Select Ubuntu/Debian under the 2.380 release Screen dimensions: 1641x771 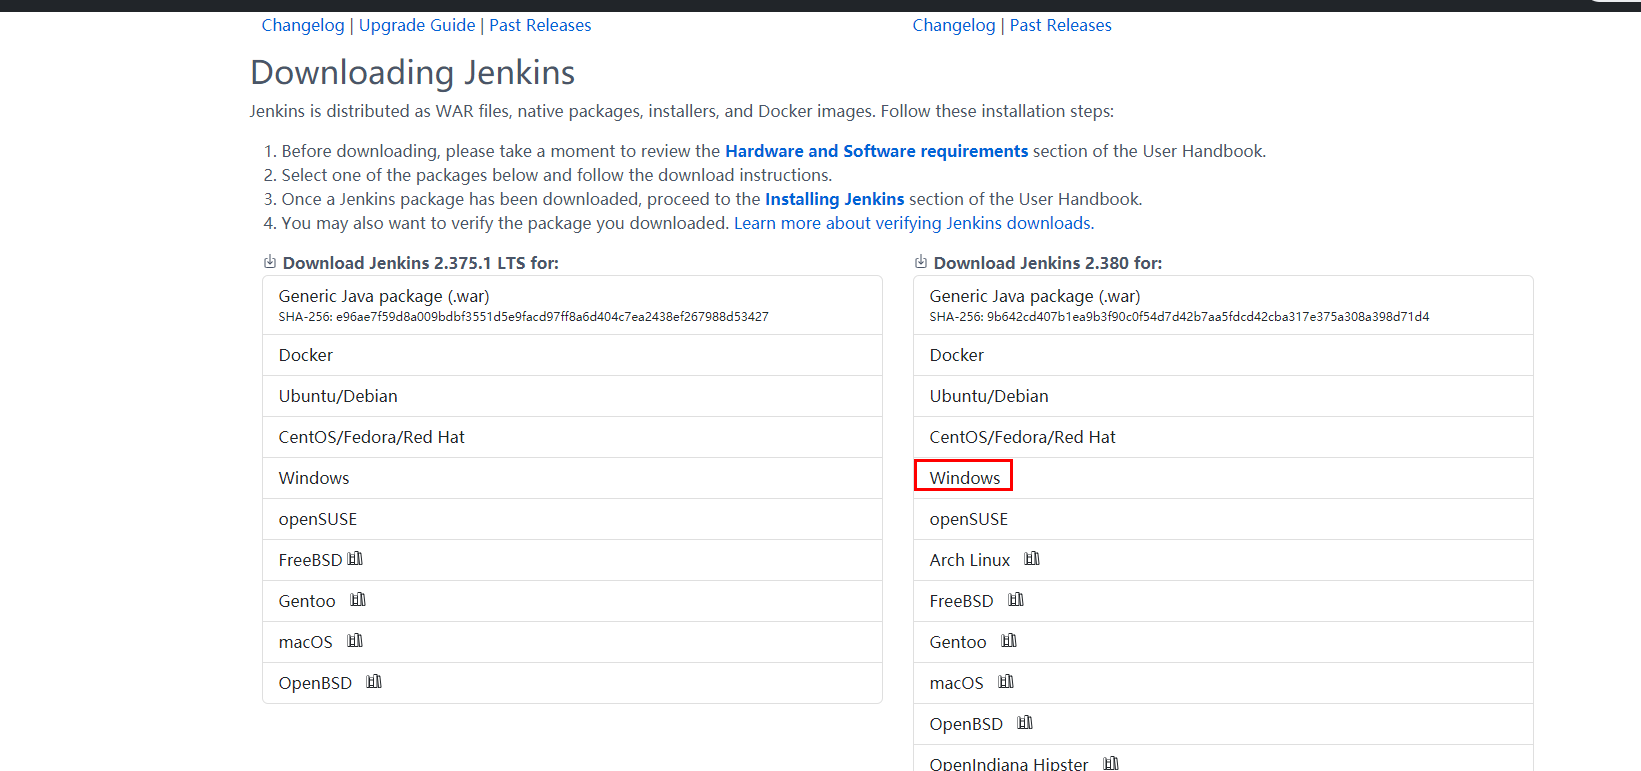[1223, 396]
